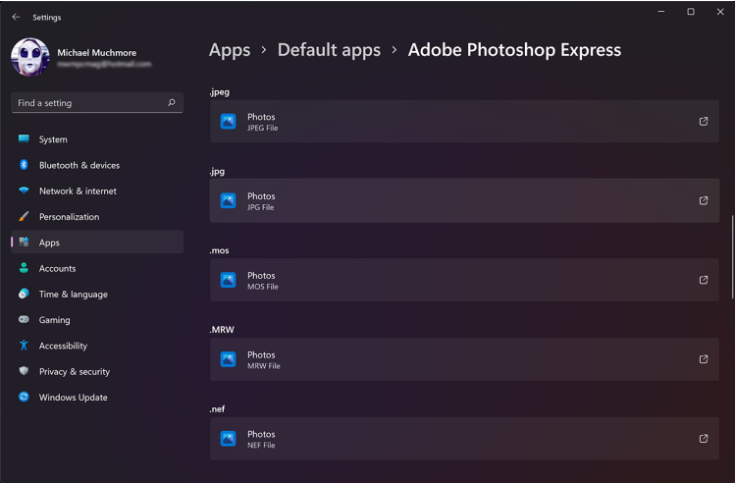Open Gaming settings
This screenshot has height=483, width=735.
pyautogui.click(x=97, y=320)
